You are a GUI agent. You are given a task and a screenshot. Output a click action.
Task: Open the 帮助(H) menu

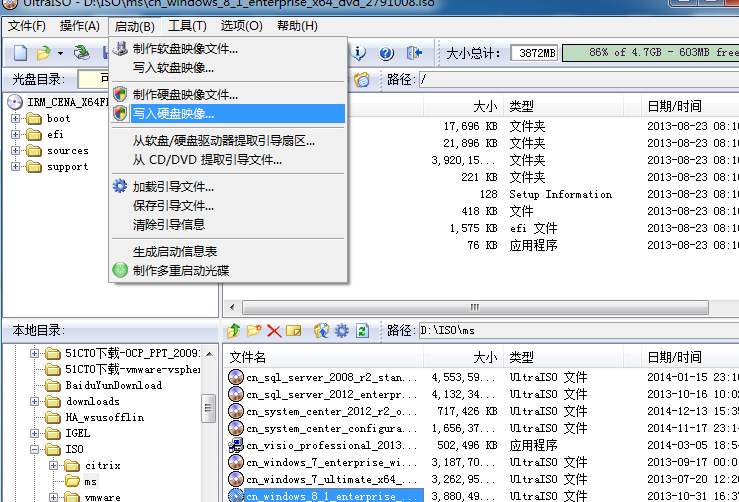[297, 26]
